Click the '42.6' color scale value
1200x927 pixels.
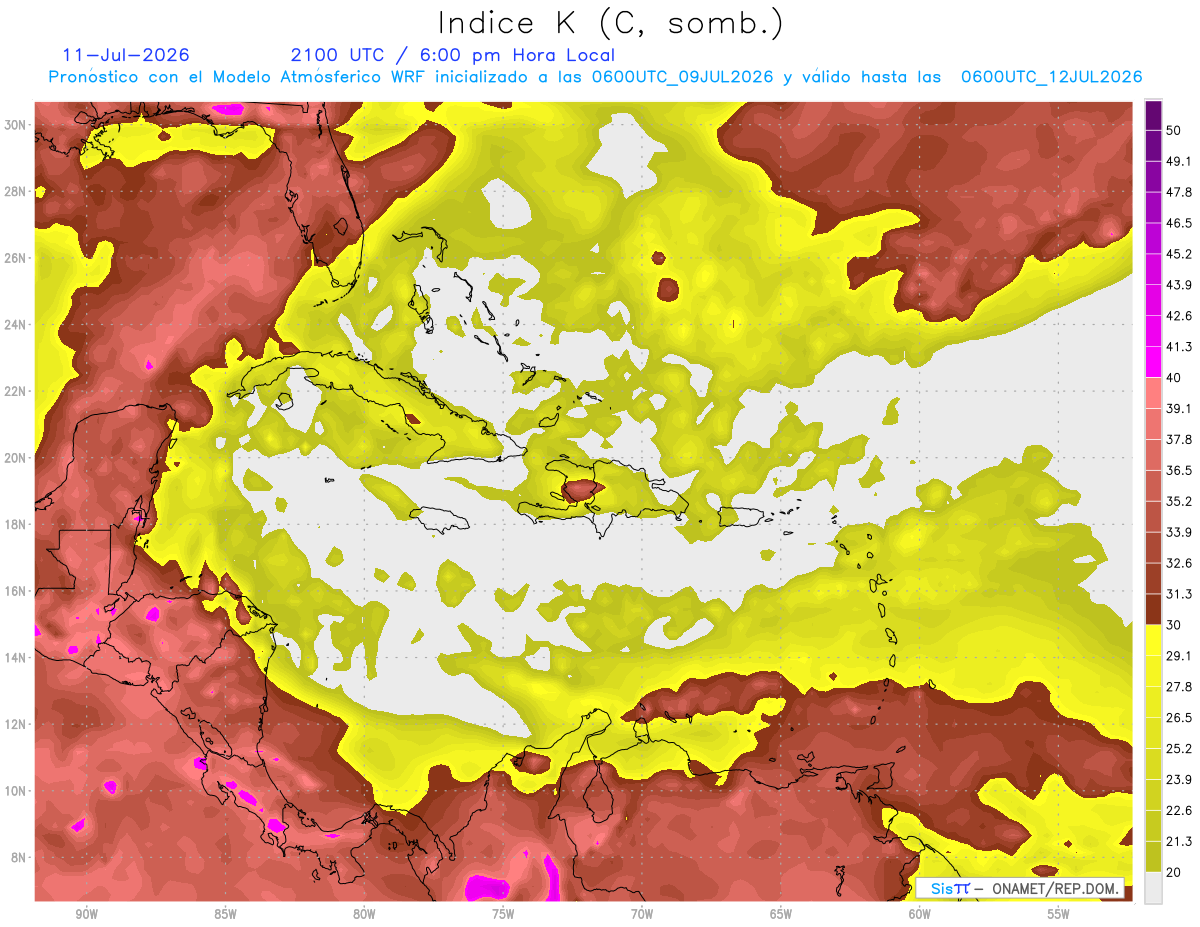click(1178, 316)
